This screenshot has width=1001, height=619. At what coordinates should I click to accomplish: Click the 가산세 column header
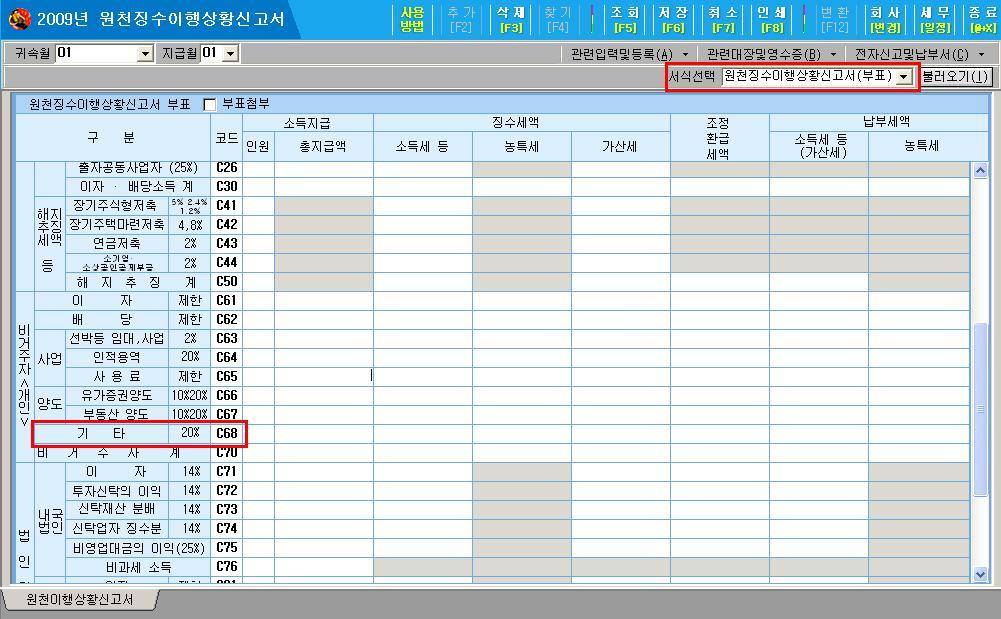621,147
